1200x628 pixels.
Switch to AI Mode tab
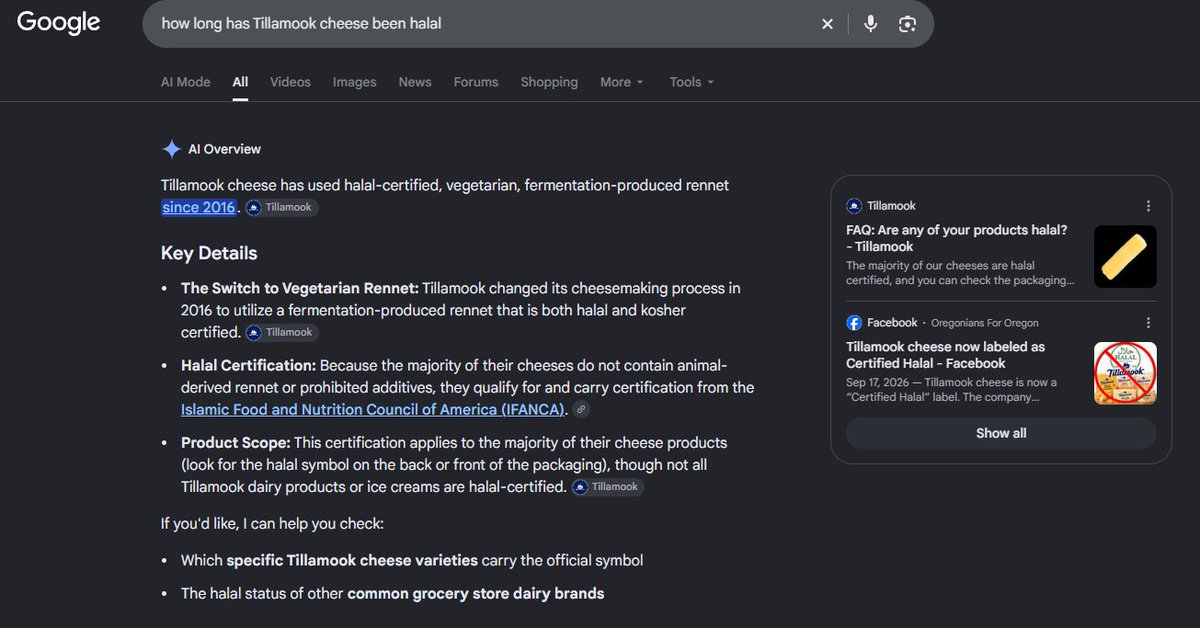[x=185, y=82]
